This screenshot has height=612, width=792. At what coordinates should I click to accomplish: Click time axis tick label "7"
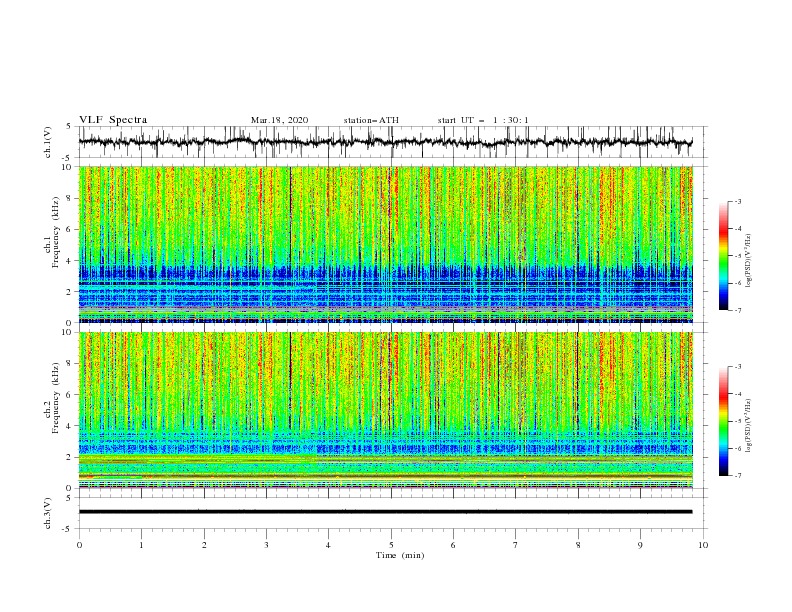516,545
